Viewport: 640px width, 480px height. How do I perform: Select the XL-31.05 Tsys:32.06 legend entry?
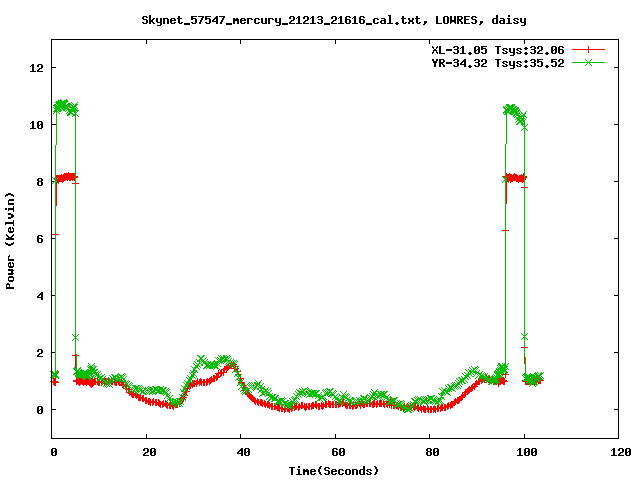tap(498, 50)
